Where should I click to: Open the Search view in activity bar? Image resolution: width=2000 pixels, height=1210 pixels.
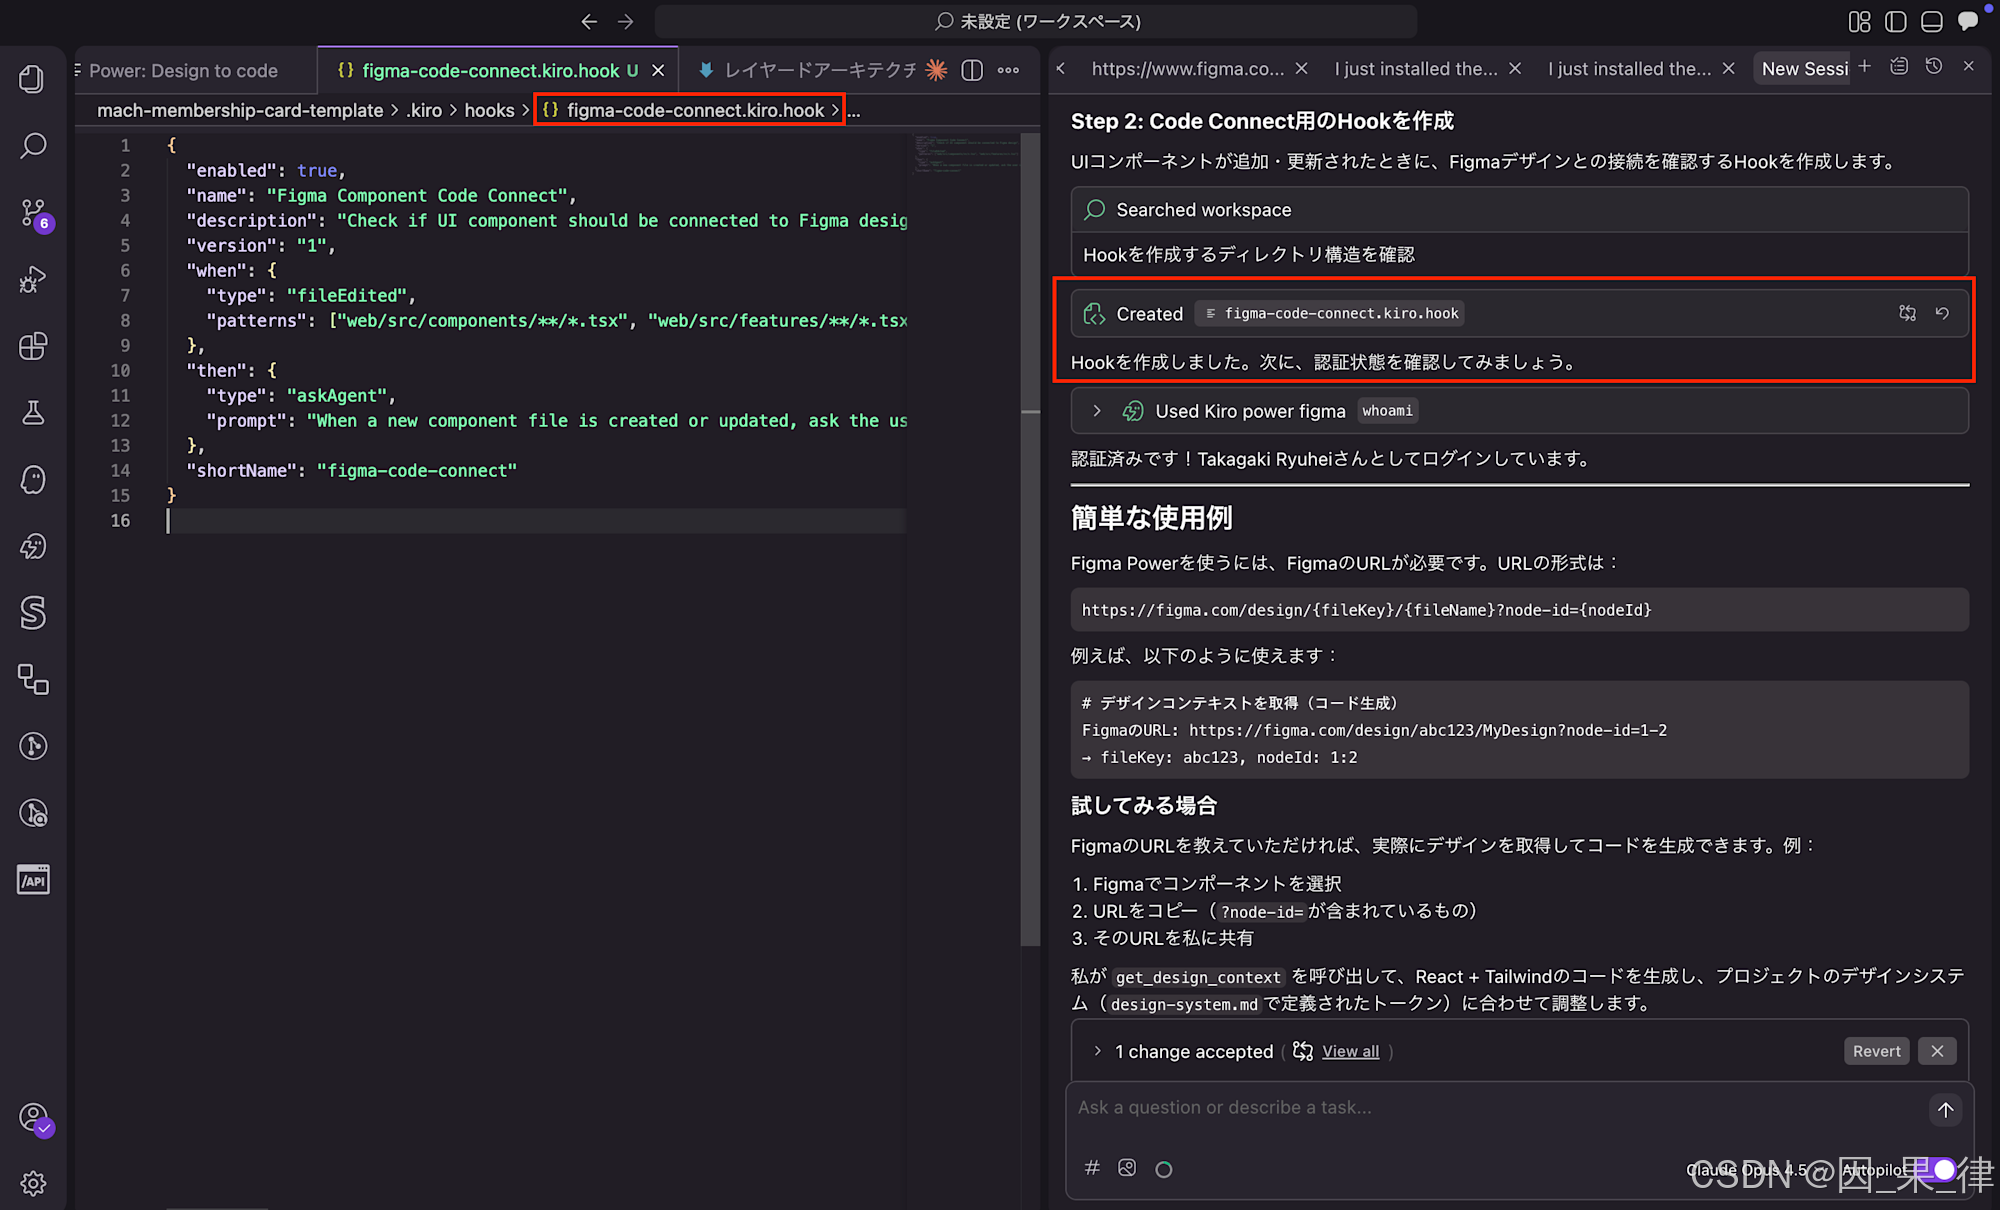33,146
